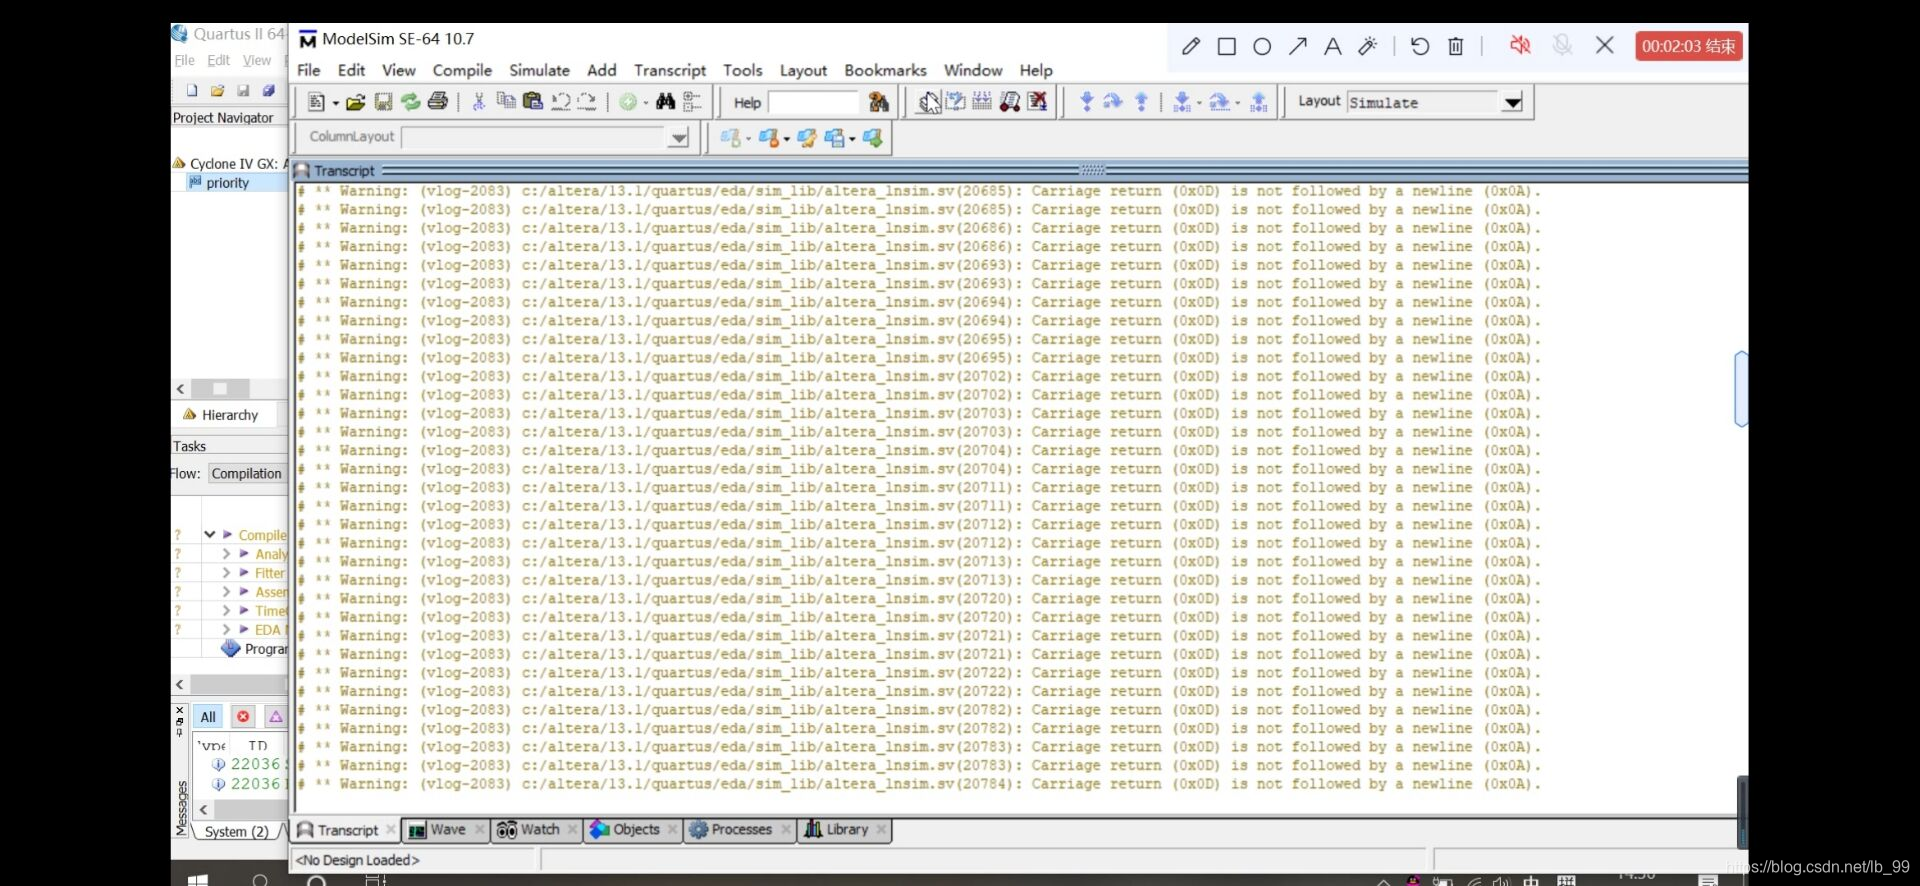Open the Compile menu

[462, 70]
